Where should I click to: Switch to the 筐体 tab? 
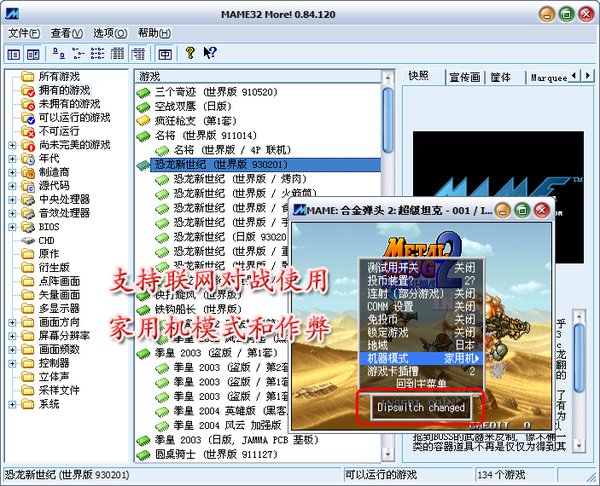click(x=501, y=77)
